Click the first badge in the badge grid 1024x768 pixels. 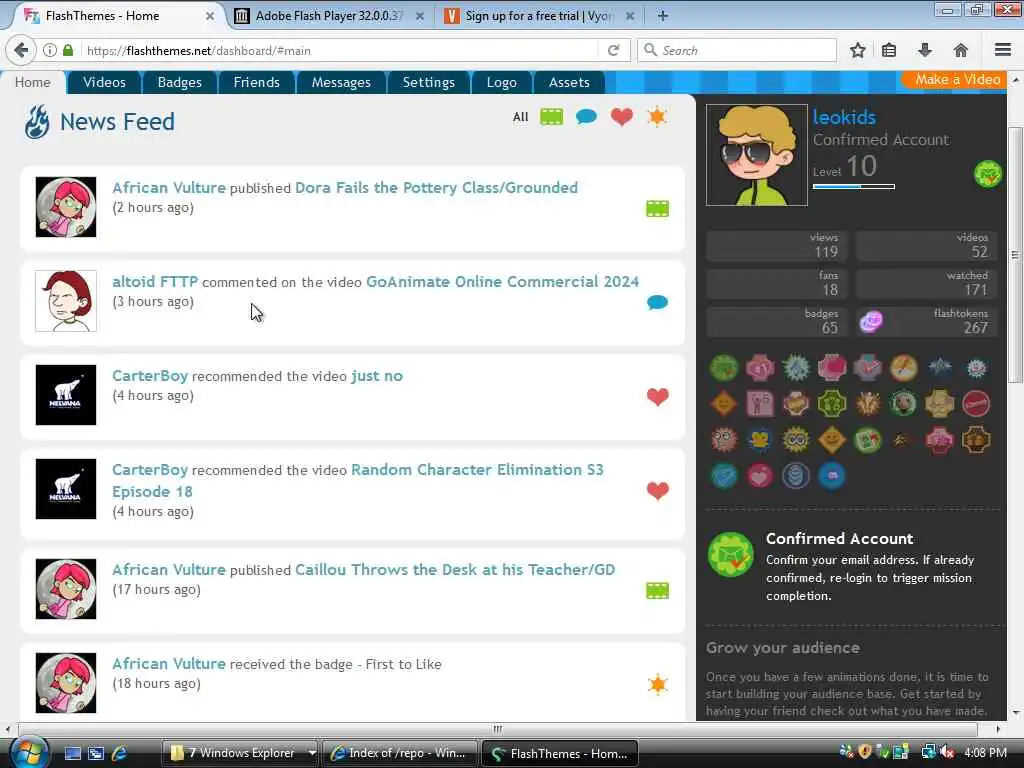tap(724, 368)
